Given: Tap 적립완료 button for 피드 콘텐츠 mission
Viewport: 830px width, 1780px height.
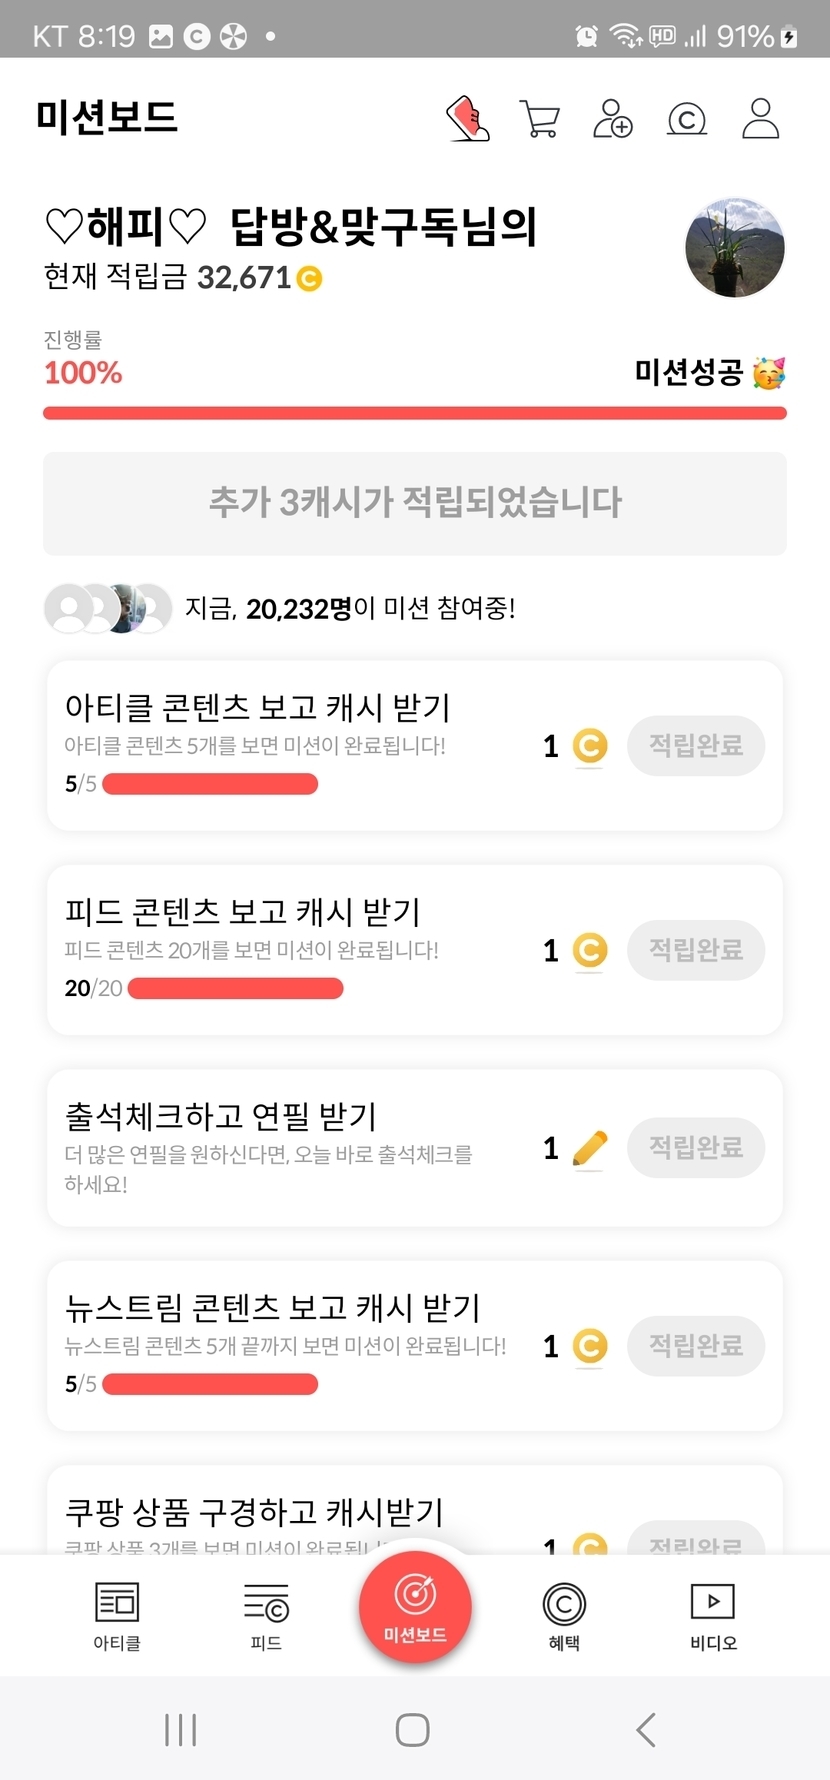Looking at the screenshot, I should coord(696,950).
